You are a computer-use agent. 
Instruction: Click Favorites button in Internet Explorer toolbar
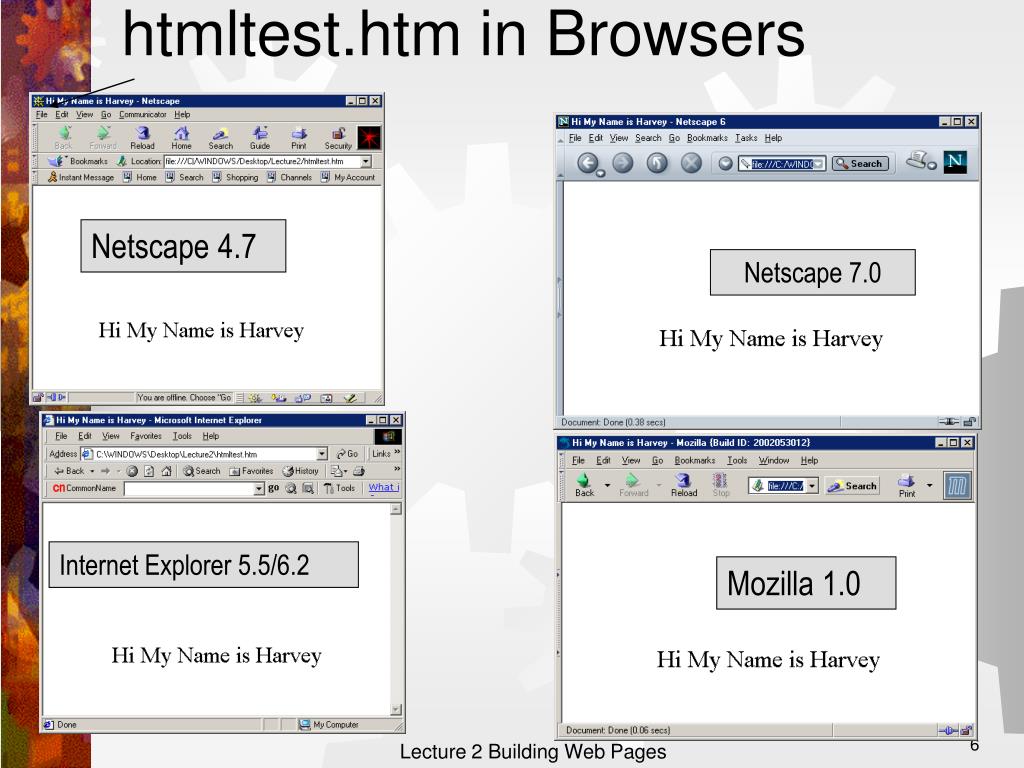pos(251,471)
